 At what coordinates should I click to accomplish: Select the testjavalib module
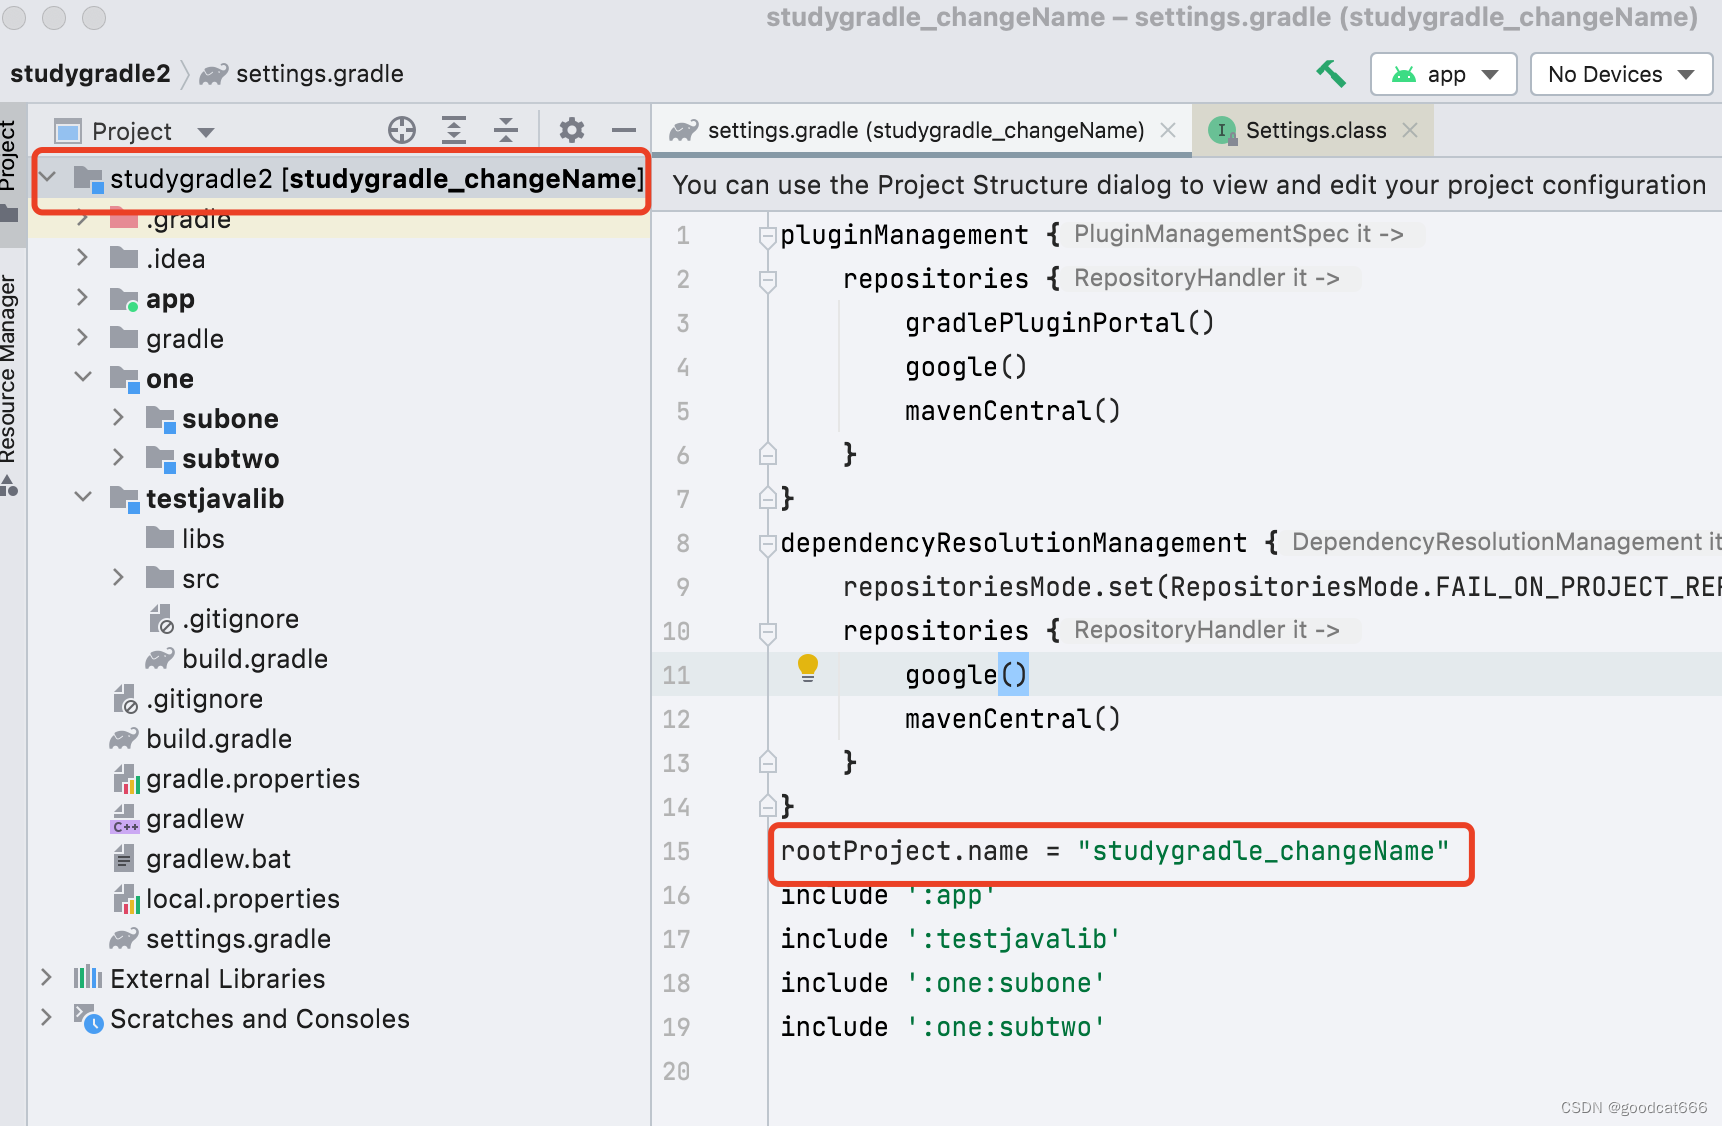coord(197,499)
